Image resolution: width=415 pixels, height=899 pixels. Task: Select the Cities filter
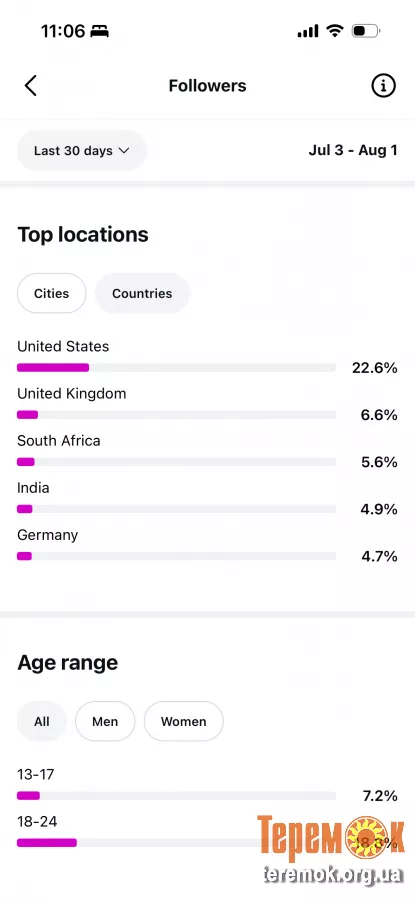tap(52, 294)
